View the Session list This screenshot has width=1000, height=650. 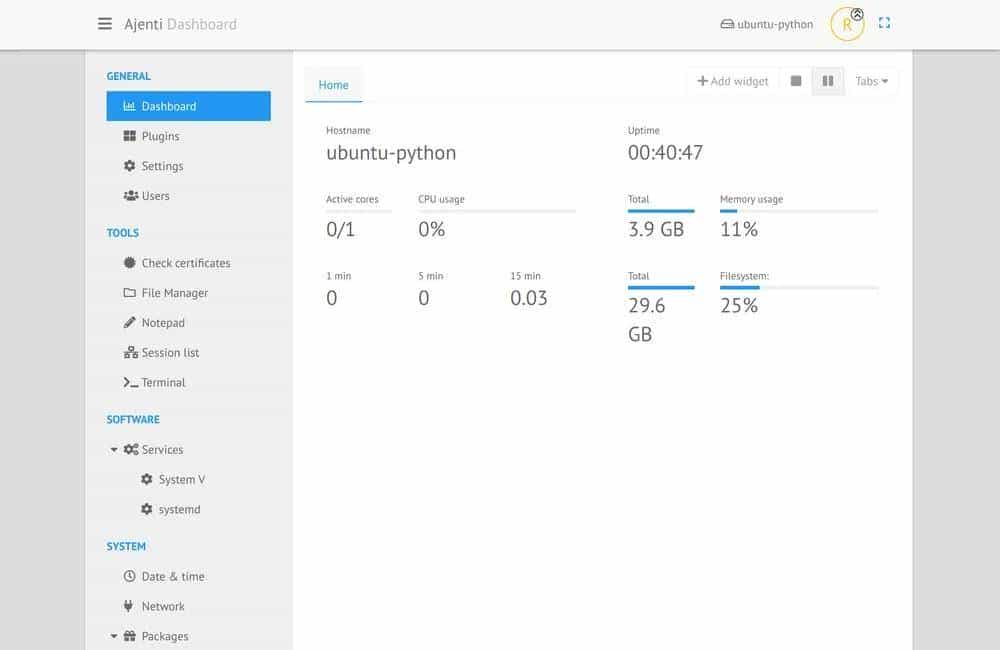tap(168, 352)
